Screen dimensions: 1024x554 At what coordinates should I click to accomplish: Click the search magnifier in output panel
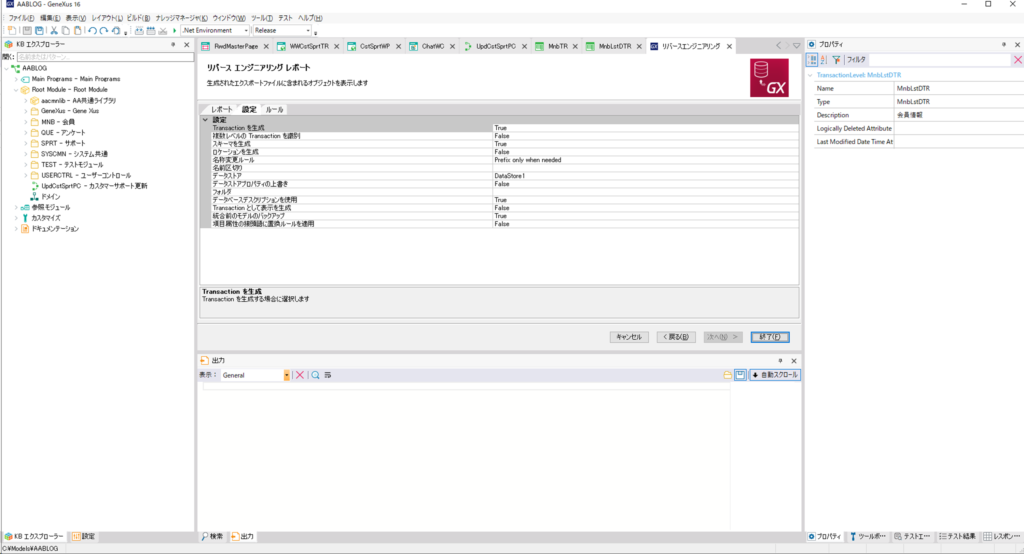[315, 375]
